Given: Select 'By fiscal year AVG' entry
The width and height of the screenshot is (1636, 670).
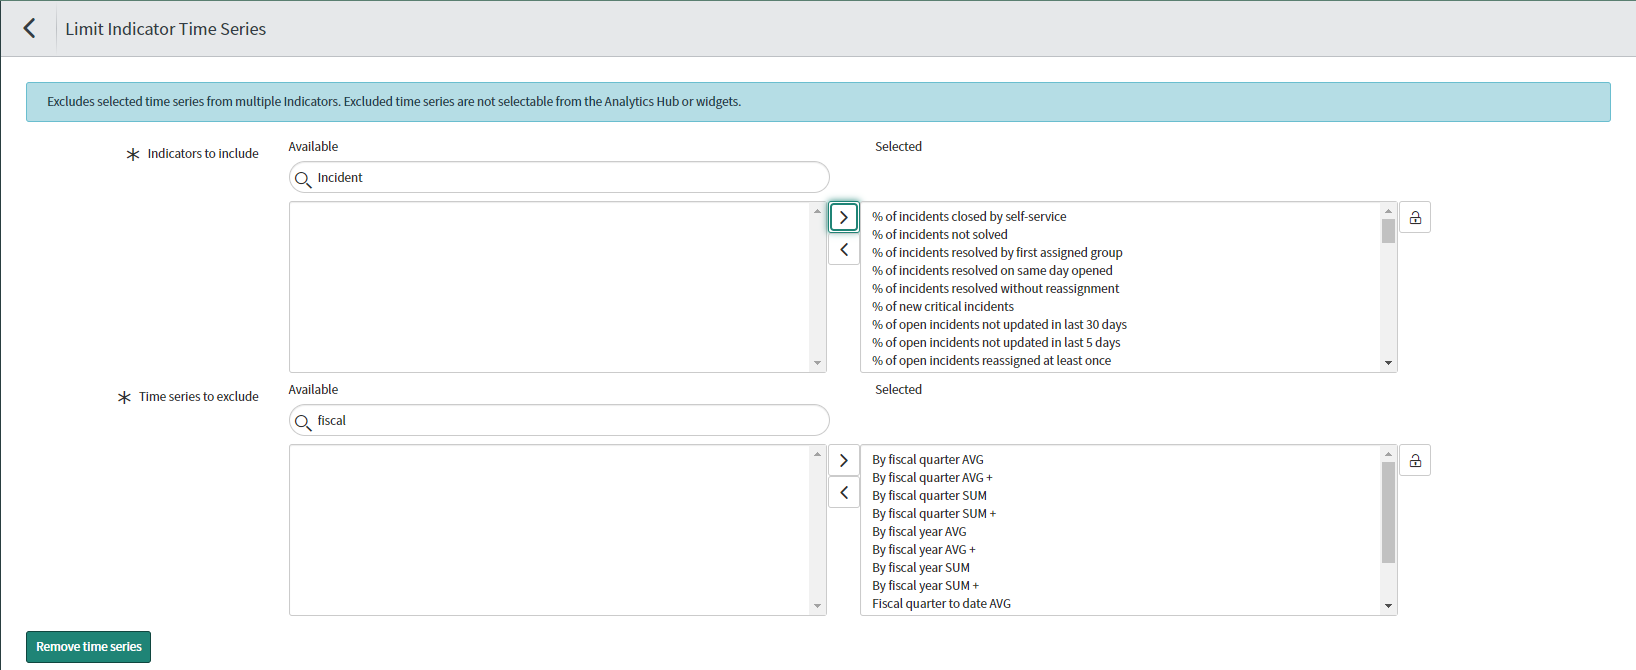Looking at the screenshot, I should pyautogui.click(x=919, y=532).
